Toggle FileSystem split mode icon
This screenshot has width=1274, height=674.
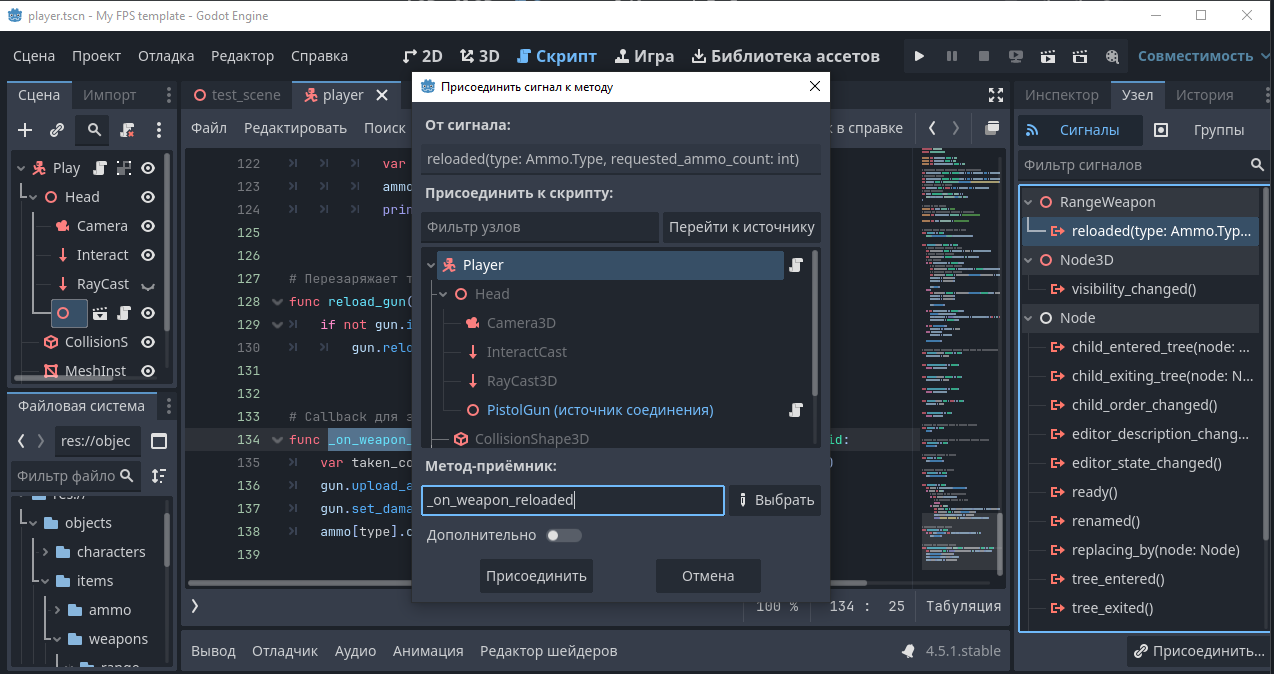click(x=158, y=441)
